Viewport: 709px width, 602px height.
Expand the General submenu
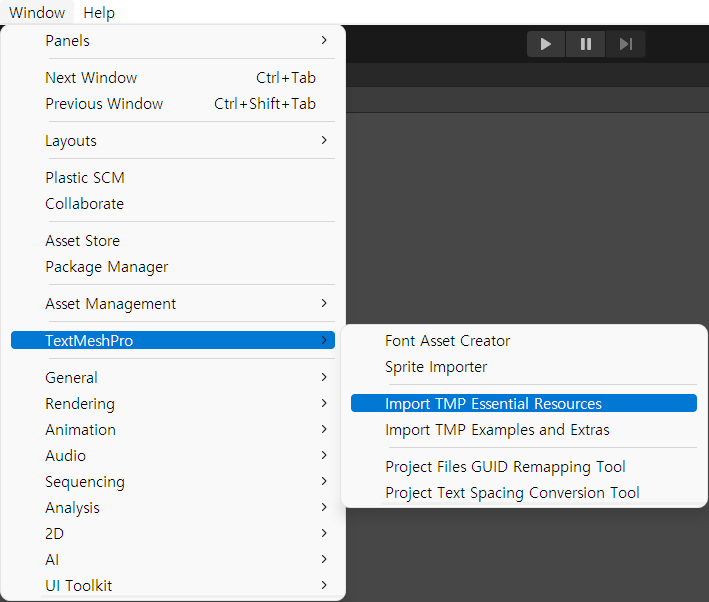coord(173,377)
